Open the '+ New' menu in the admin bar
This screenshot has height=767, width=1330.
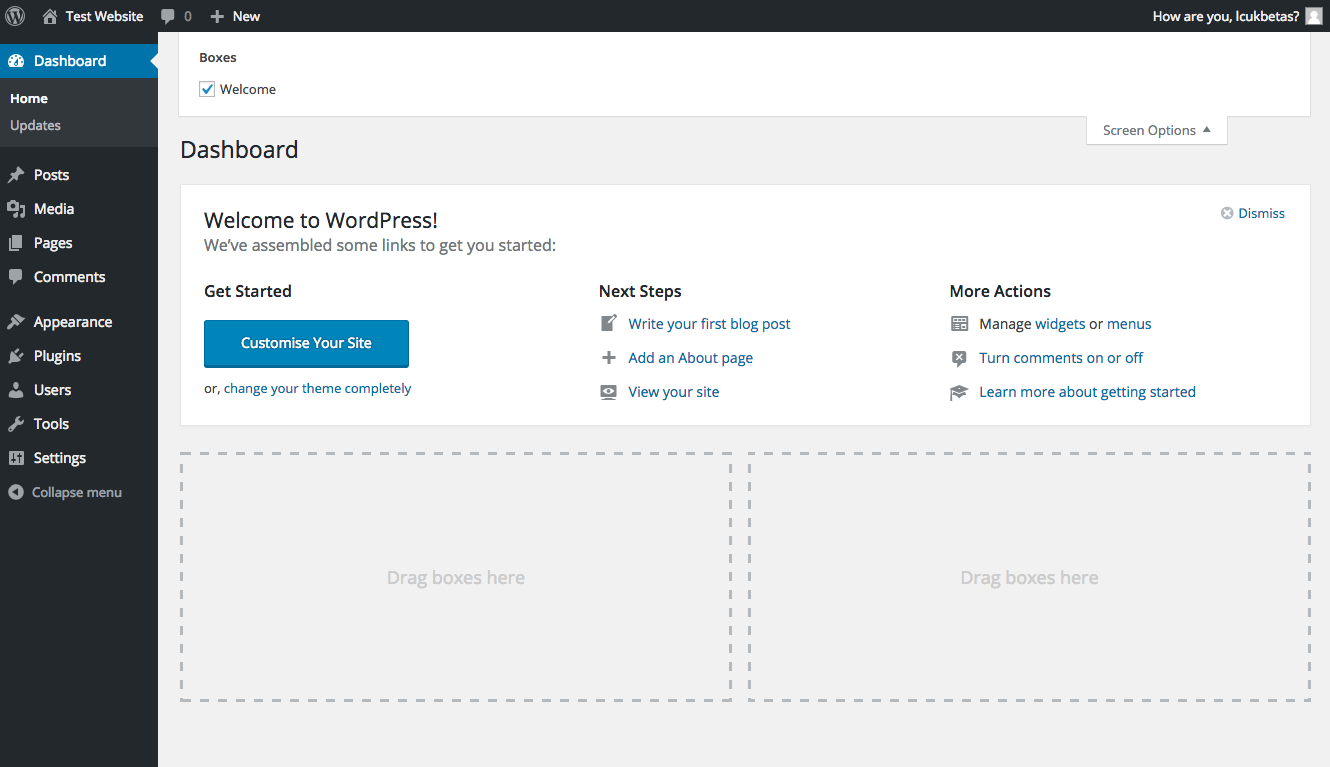coord(234,15)
